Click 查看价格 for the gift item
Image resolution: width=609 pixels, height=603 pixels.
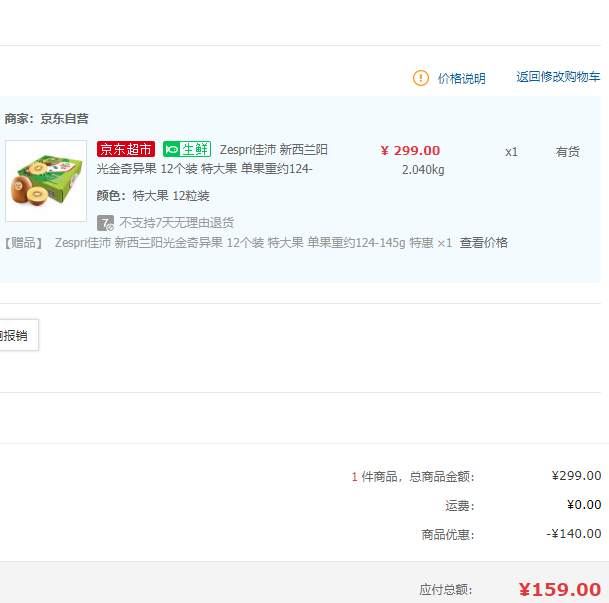(x=484, y=243)
